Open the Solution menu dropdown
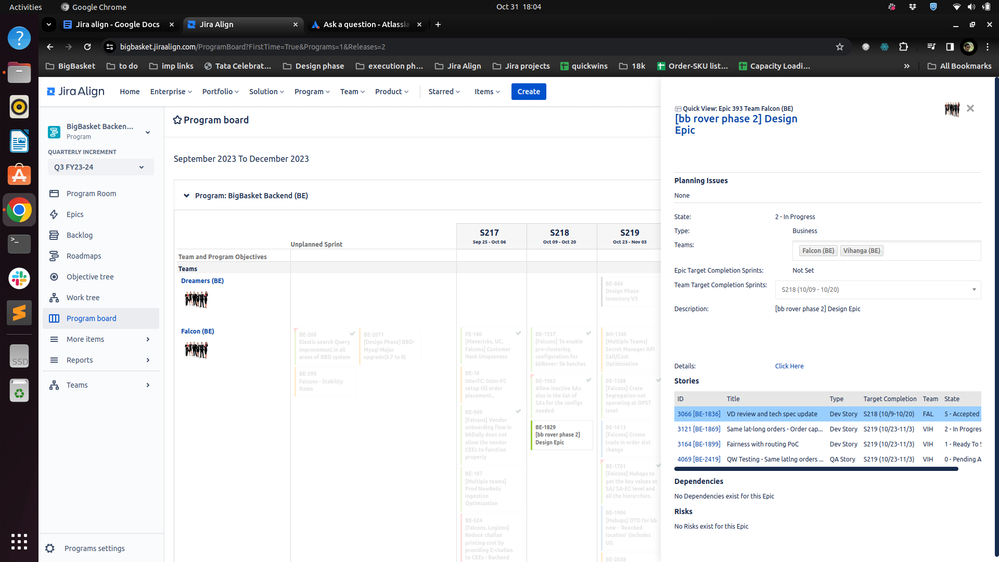Screen dimensions: 999x562 [x=266, y=92]
